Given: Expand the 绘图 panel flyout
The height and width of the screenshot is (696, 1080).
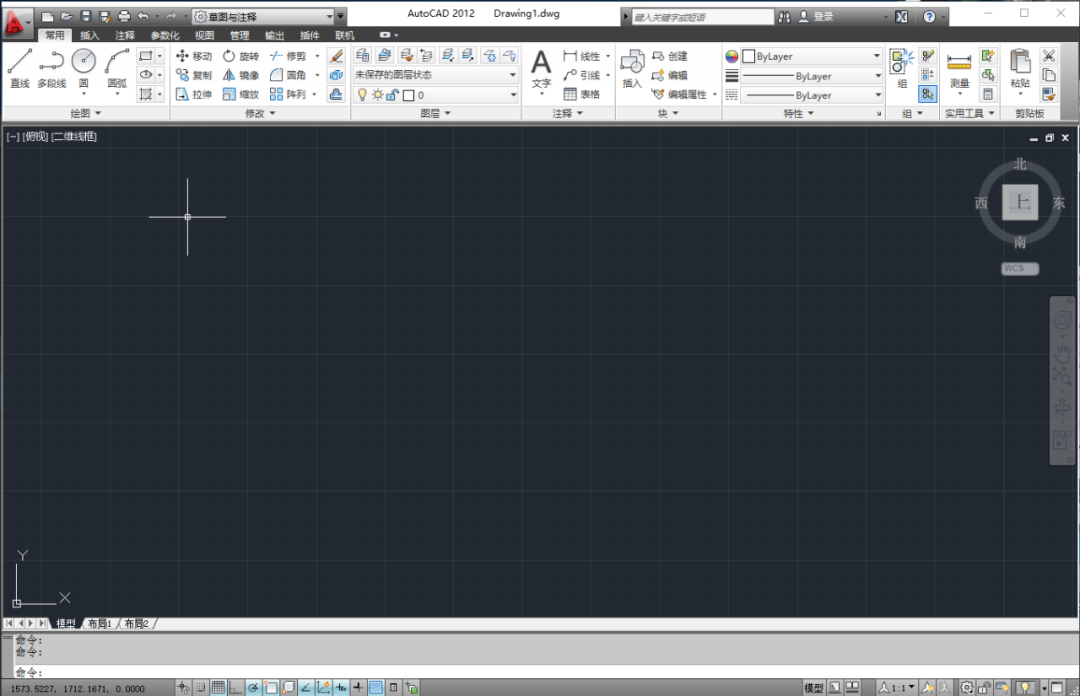Looking at the screenshot, I should coord(85,113).
